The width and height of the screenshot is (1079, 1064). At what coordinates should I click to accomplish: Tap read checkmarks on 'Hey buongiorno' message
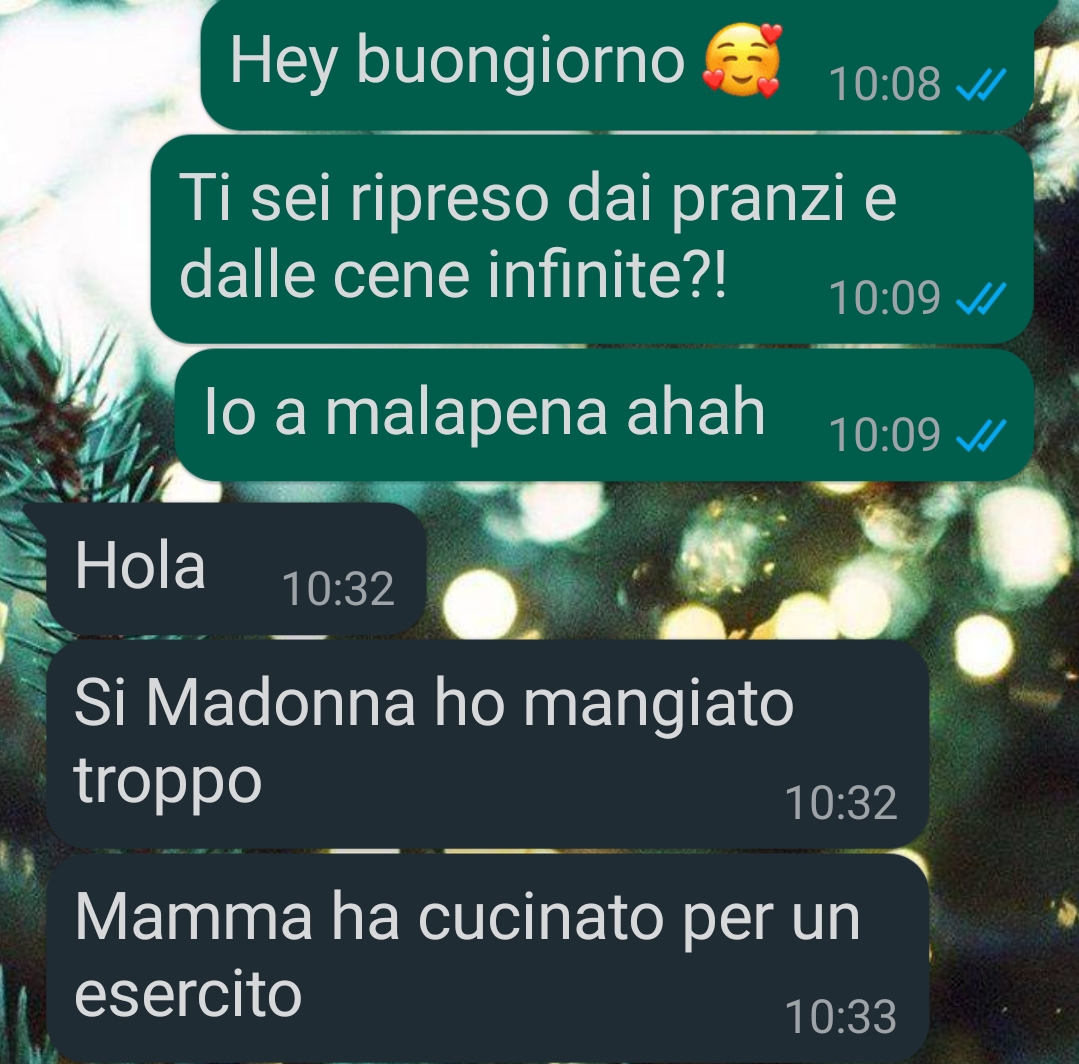click(982, 85)
